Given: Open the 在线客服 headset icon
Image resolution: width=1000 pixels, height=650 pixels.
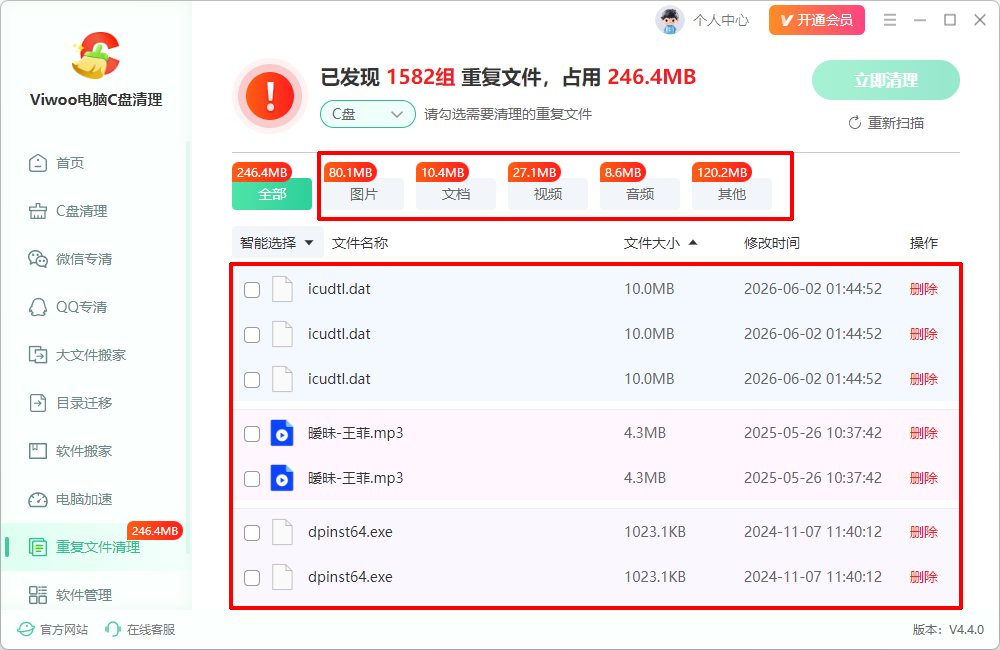Looking at the screenshot, I should [x=112, y=630].
